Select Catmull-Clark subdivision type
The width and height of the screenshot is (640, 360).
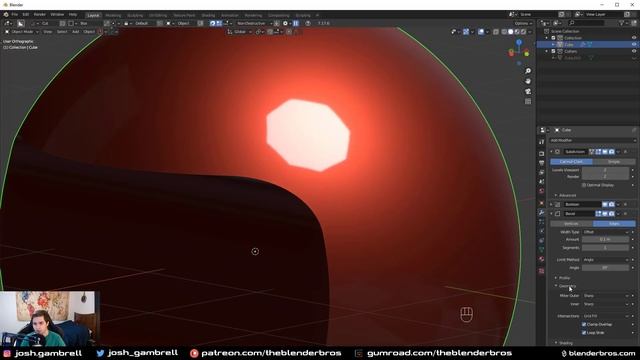[571, 162]
